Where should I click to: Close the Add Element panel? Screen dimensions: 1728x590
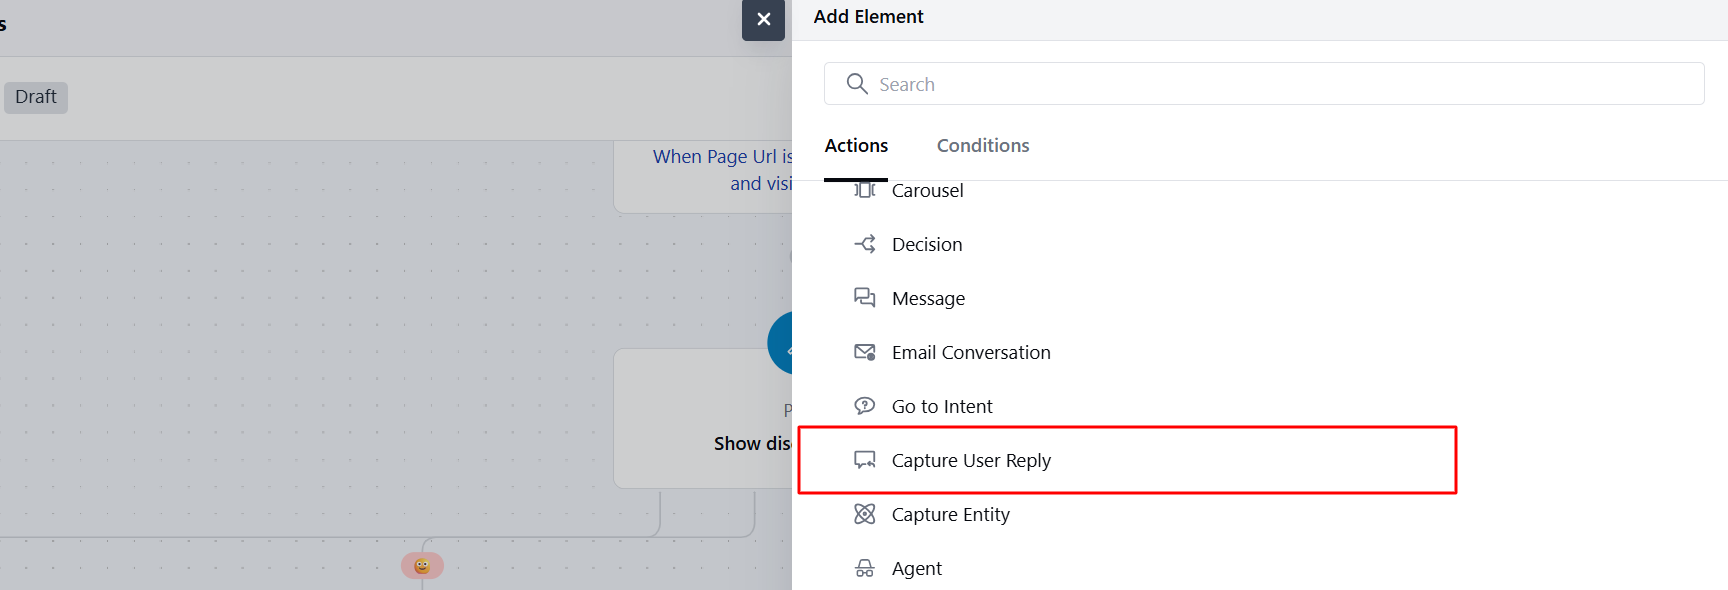(763, 20)
